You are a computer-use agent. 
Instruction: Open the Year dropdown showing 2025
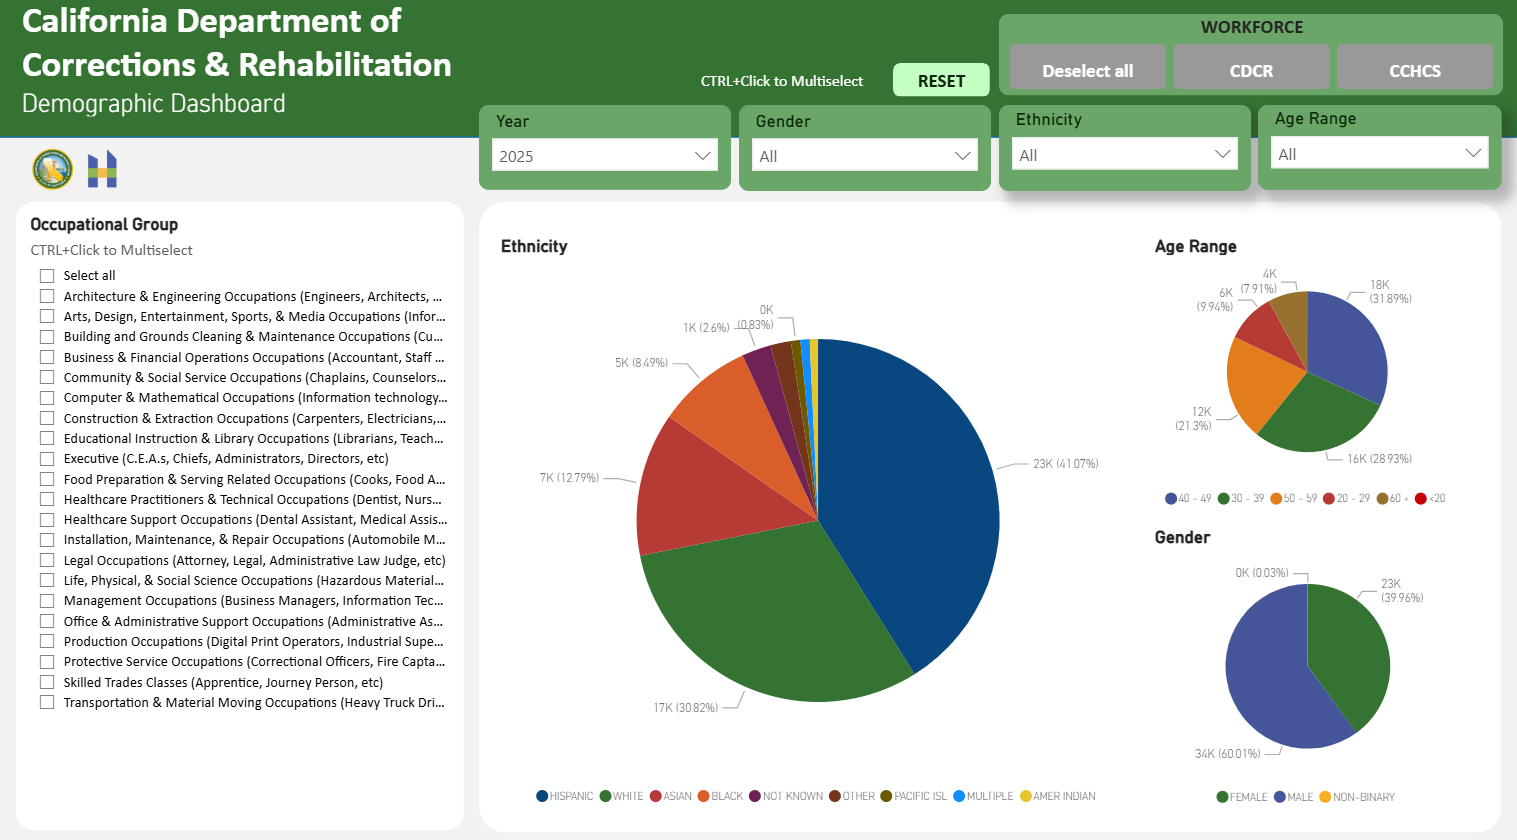point(604,156)
